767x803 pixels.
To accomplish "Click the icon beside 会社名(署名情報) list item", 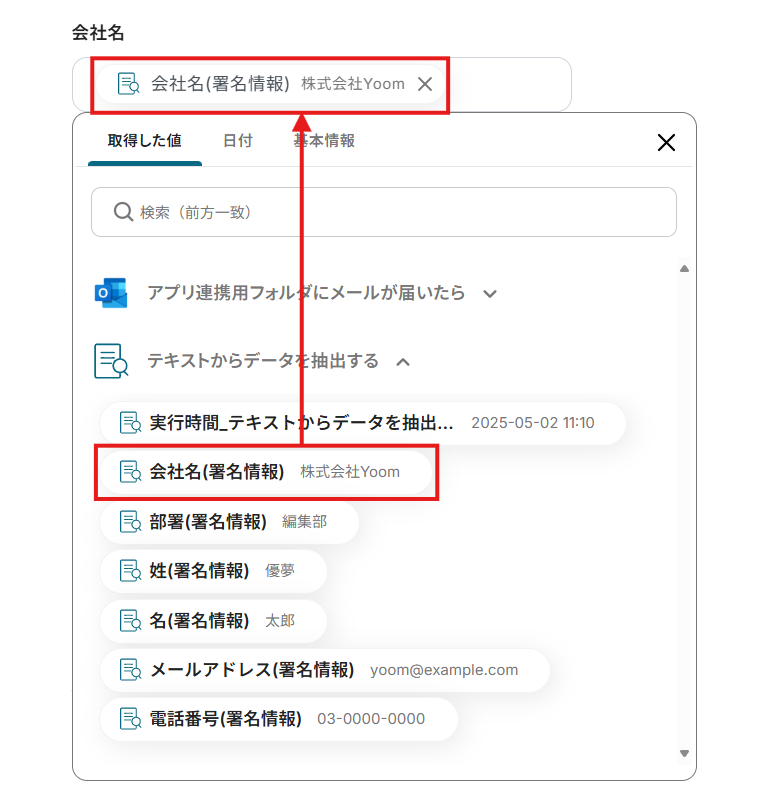I will 130,472.
